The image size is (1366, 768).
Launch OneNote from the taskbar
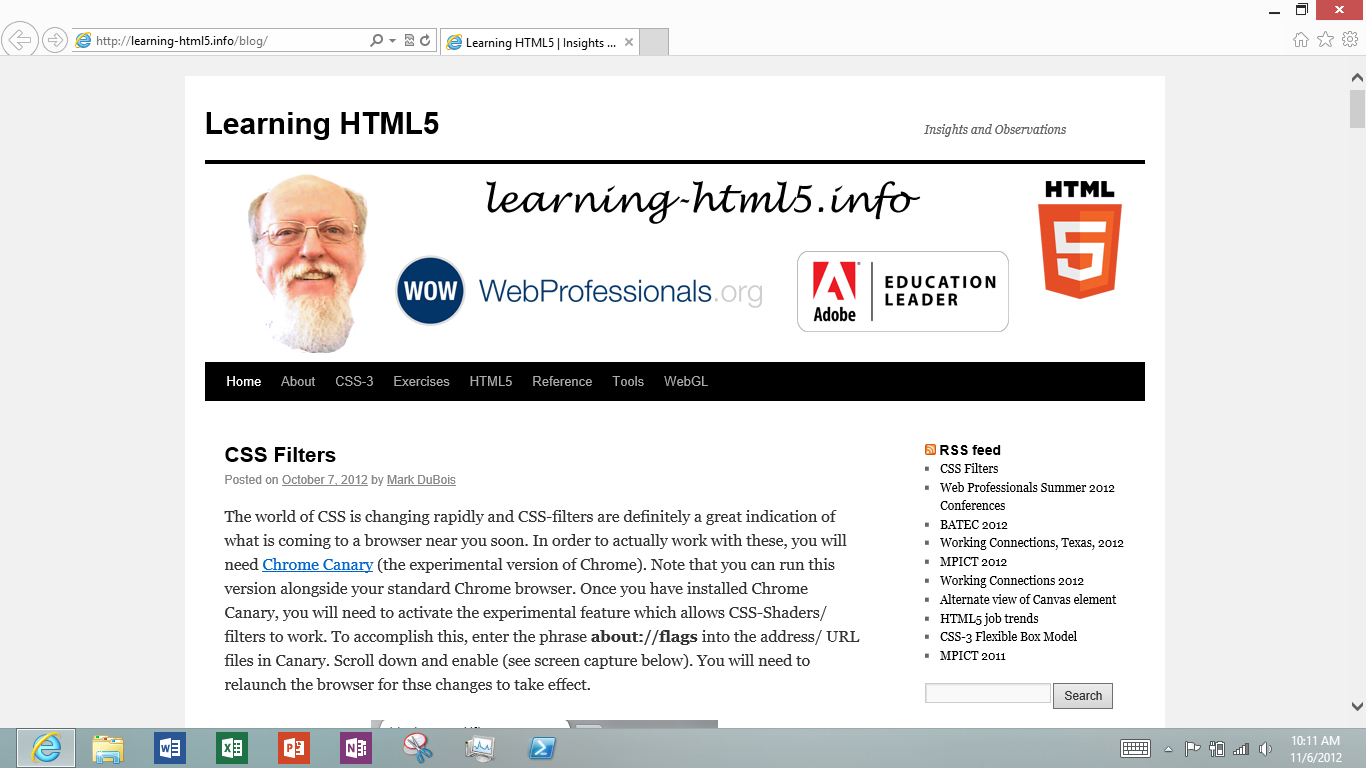pos(356,748)
